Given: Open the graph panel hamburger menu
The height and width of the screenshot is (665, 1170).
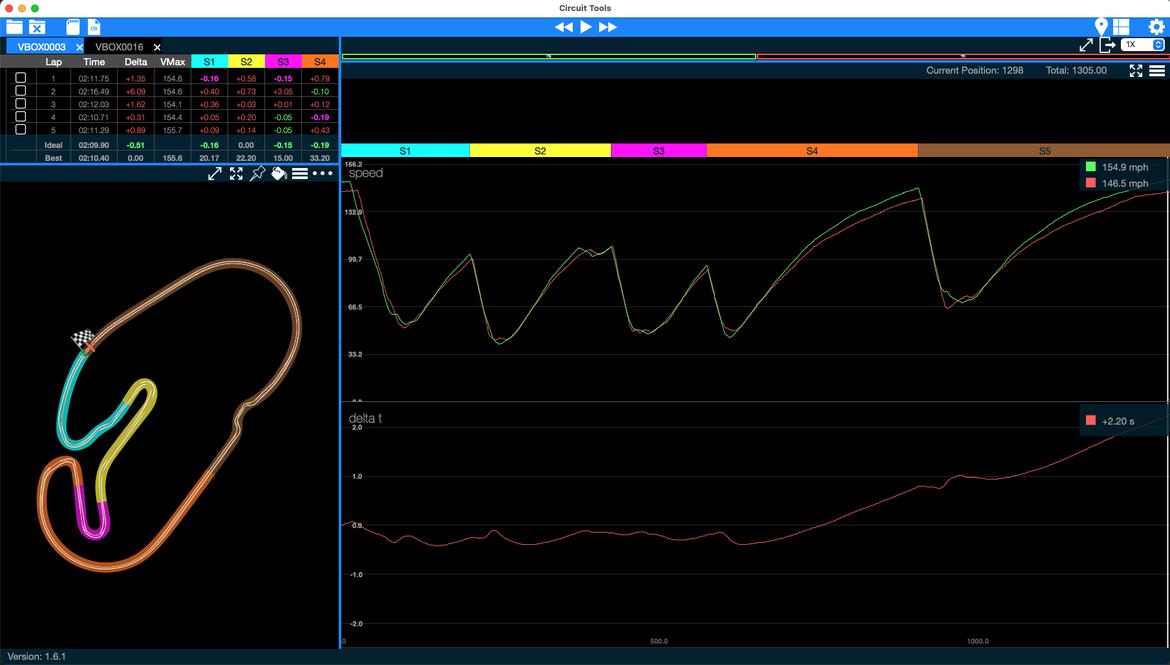Looking at the screenshot, I should [1157, 71].
